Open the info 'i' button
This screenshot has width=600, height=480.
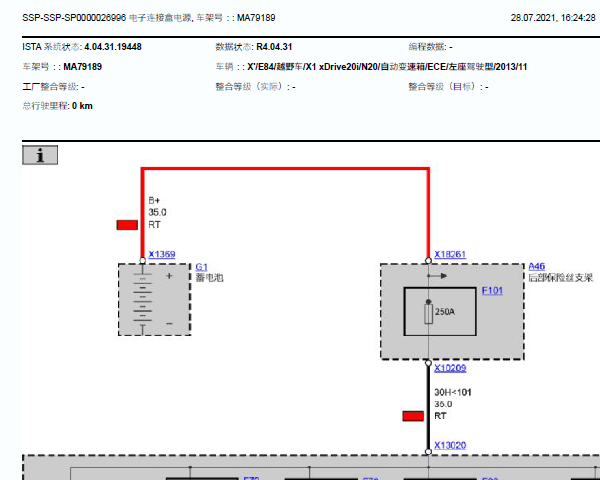pyautogui.click(x=40, y=155)
